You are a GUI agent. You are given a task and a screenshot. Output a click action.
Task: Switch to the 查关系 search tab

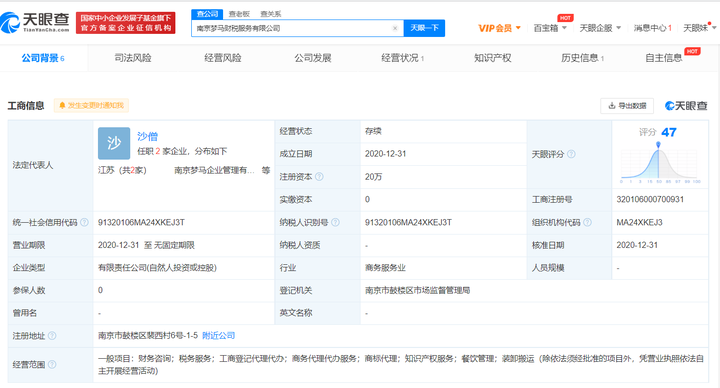coord(270,14)
